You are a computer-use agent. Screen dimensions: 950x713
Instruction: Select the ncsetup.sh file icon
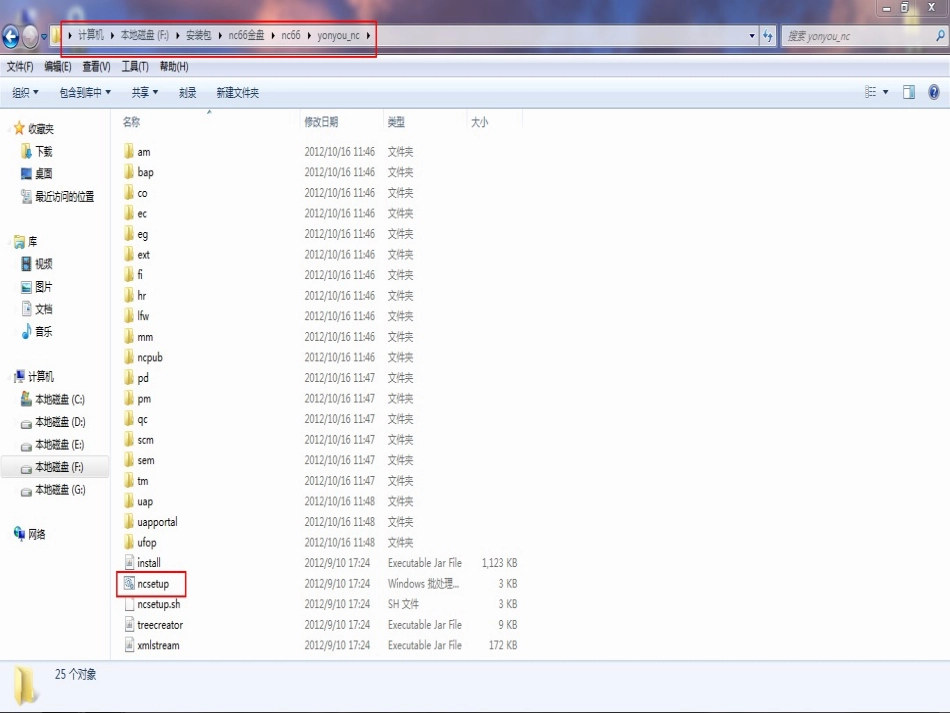tap(129, 604)
